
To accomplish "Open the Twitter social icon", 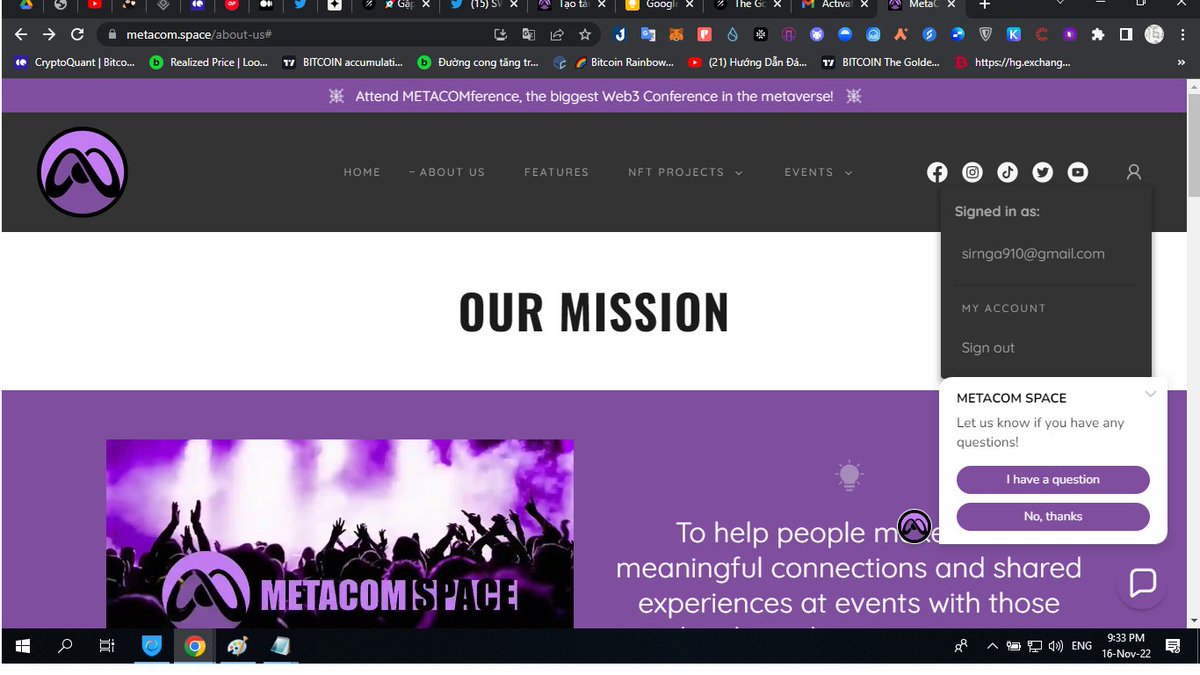I will (1043, 172).
